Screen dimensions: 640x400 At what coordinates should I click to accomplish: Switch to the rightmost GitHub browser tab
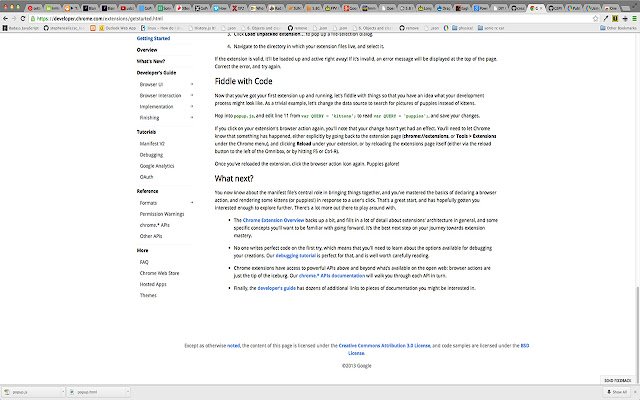(x=555, y=8)
